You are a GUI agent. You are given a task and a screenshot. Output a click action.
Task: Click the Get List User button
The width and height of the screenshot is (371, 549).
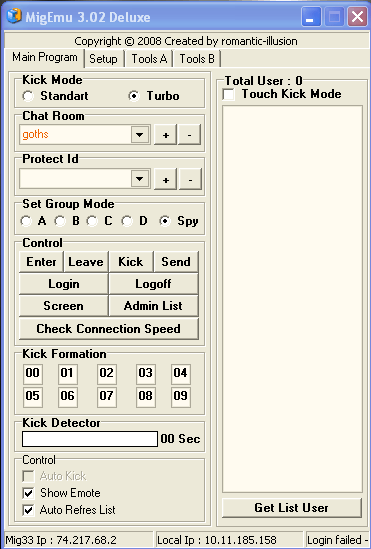(292, 508)
